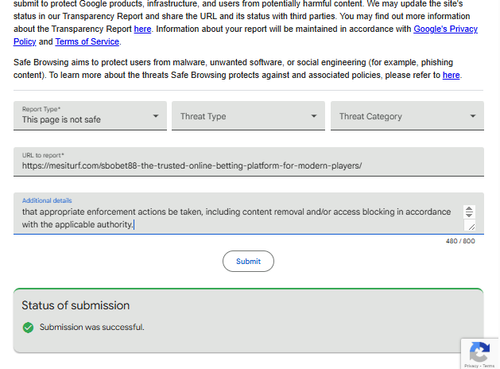Click the textarea resize handle icon
Image resolution: width=500 pixels, height=369 pixels.
[x=471, y=226]
